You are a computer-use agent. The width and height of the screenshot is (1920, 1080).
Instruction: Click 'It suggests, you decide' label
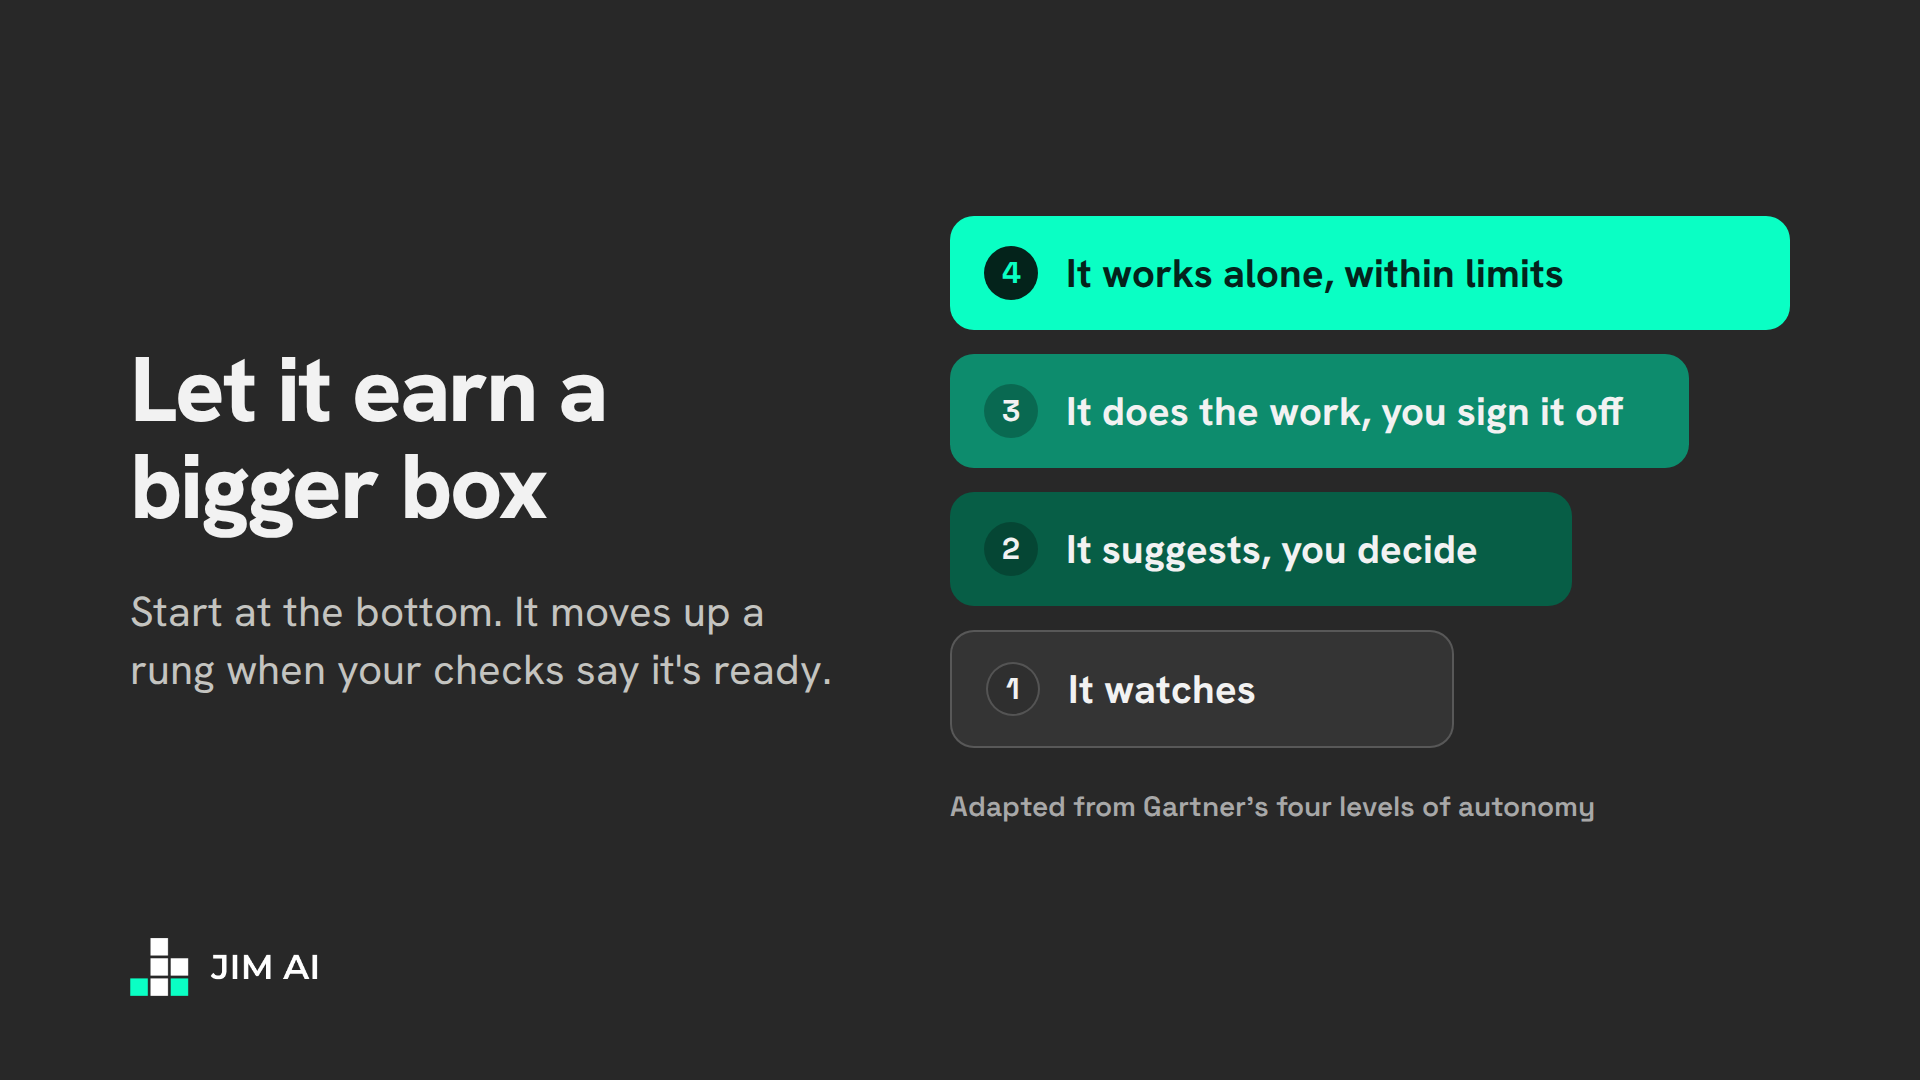click(1271, 550)
